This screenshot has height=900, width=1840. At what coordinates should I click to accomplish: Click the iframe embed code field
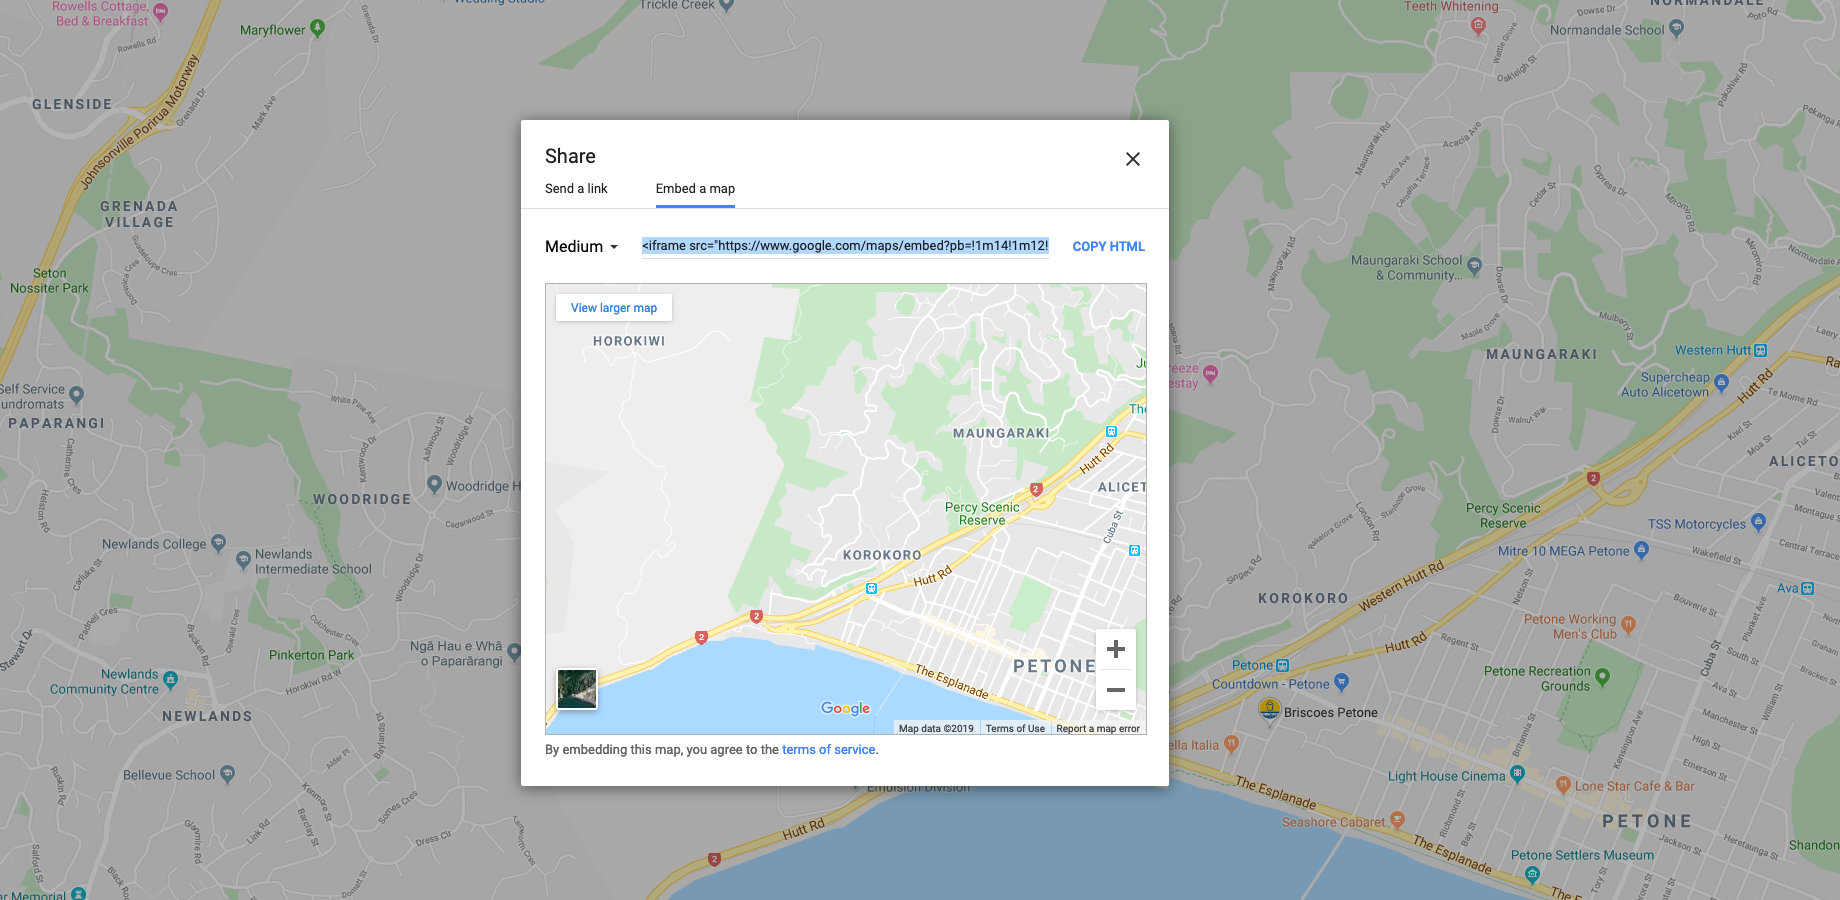(845, 246)
